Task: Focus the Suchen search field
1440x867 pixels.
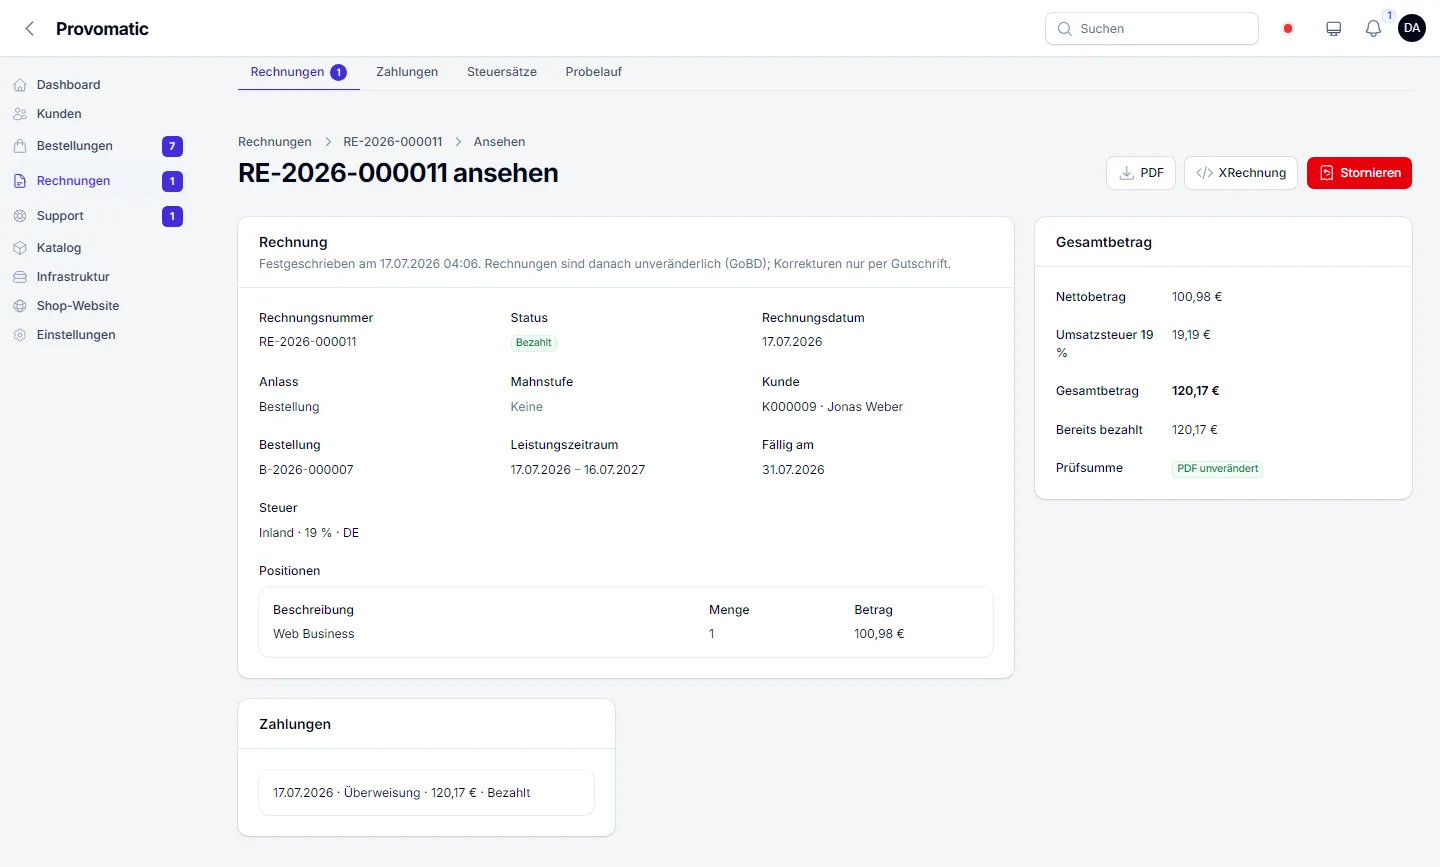Action: [x=1152, y=29]
